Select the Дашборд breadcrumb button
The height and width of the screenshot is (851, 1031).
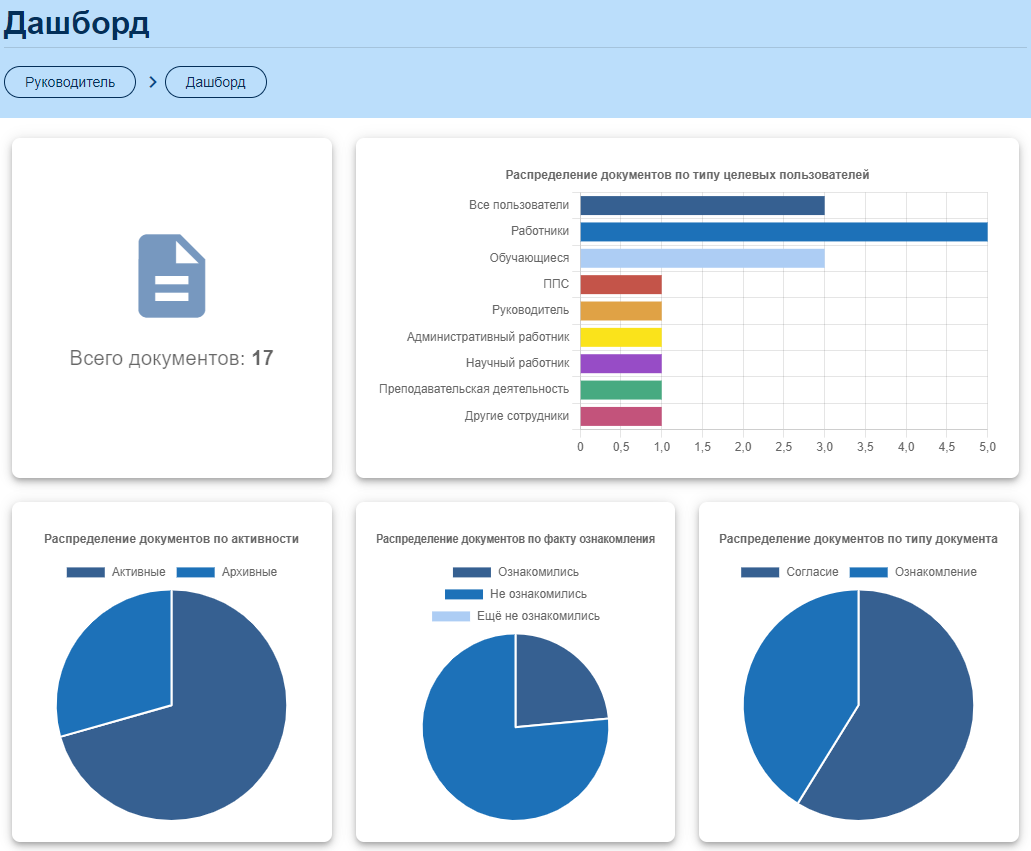coord(216,82)
